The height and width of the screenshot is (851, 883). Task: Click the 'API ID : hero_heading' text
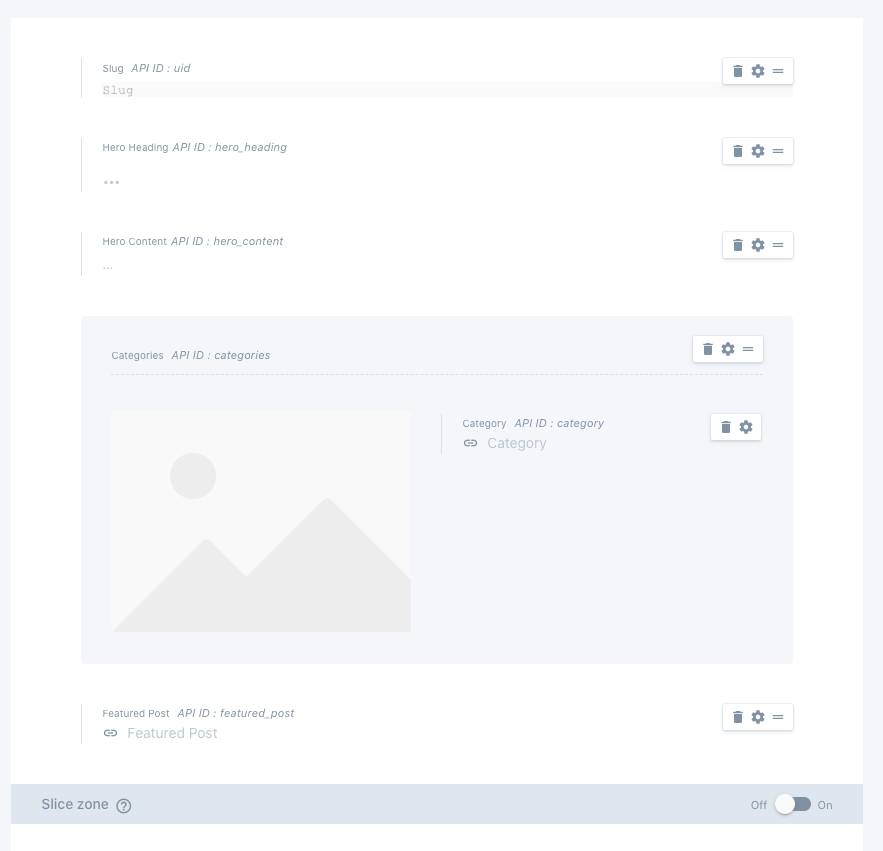pyautogui.click(x=230, y=147)
